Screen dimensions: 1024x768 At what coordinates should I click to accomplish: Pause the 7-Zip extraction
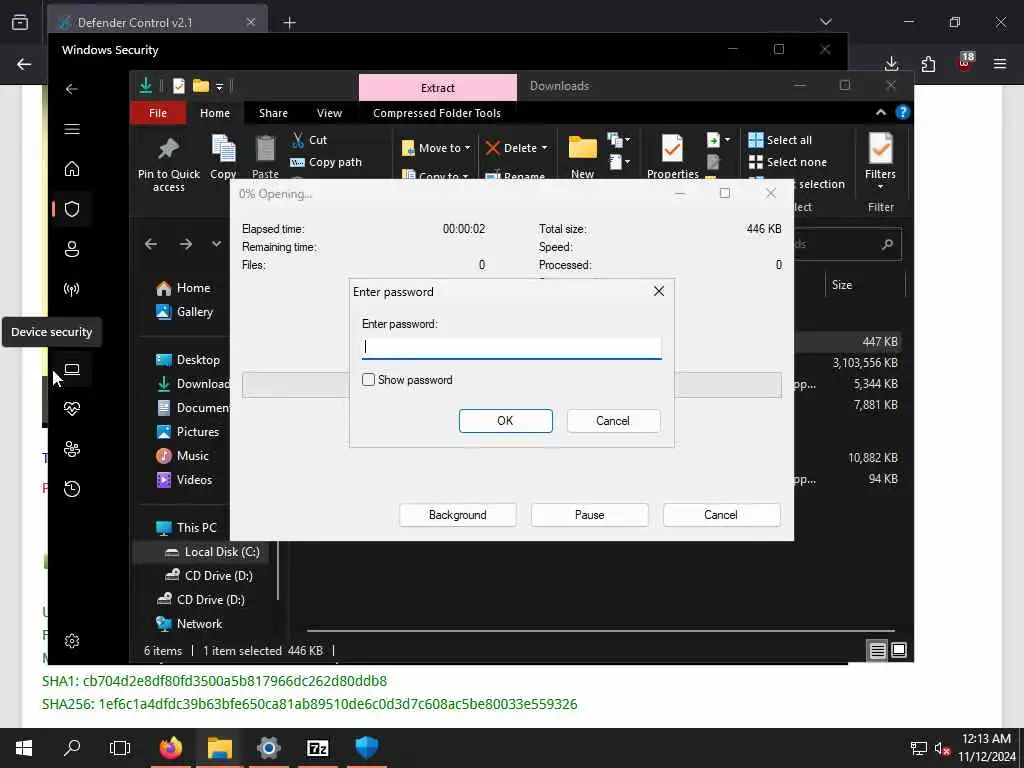pyautogui.click(x=589, y=515)
